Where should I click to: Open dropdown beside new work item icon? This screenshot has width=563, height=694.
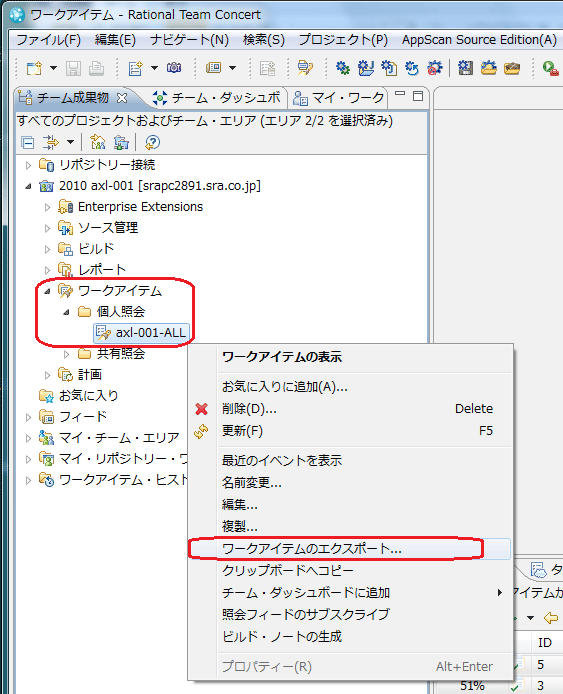(154, 68)
